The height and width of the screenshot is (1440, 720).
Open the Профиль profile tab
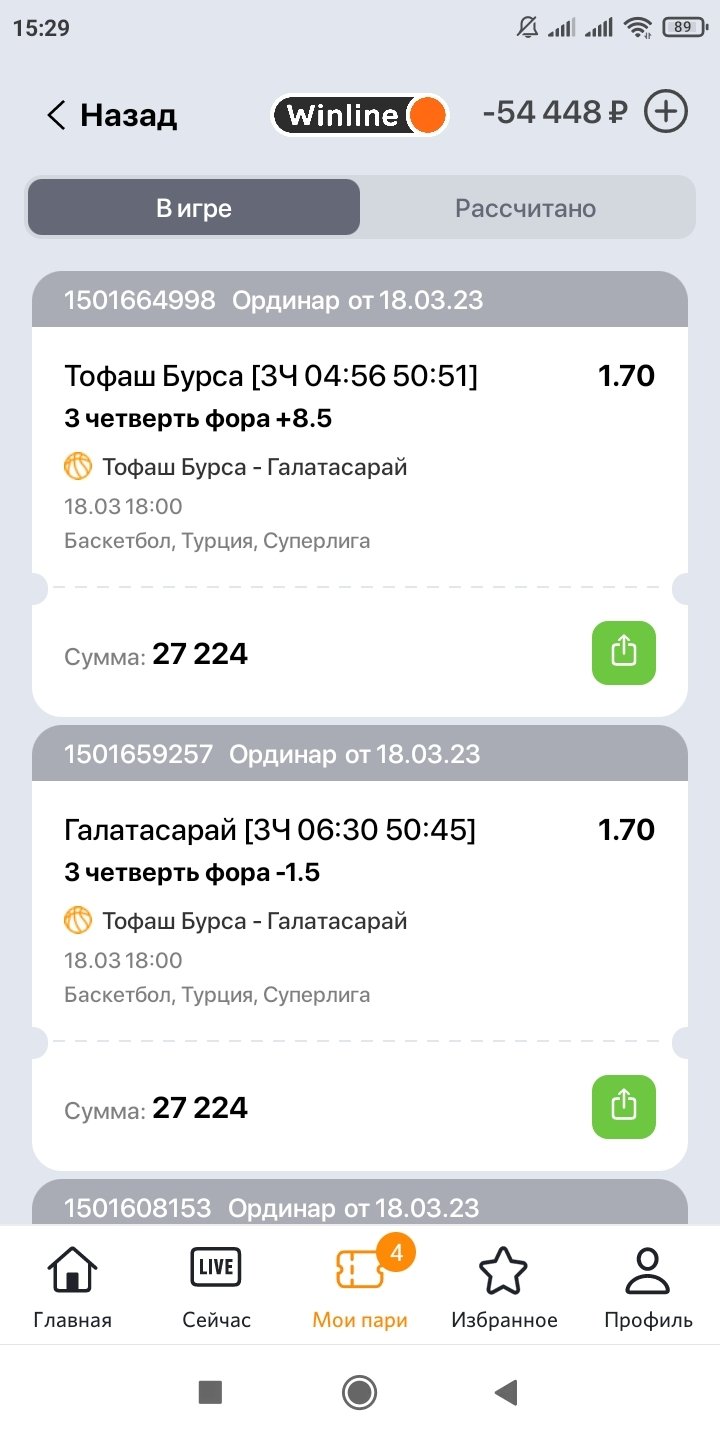pyautogui.click(x=648, y=1287)
